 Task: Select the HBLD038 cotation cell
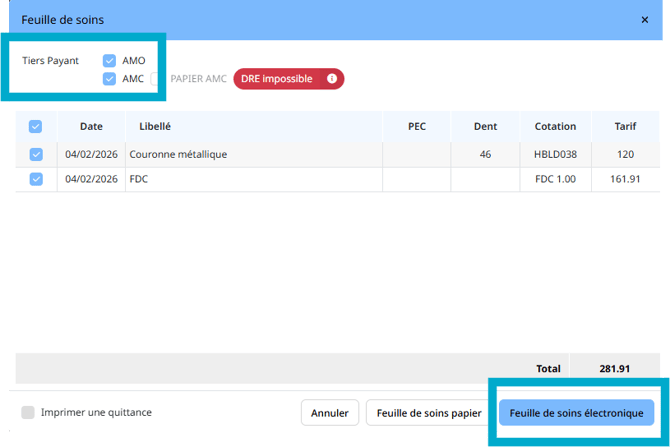click(x=555, y=155)
